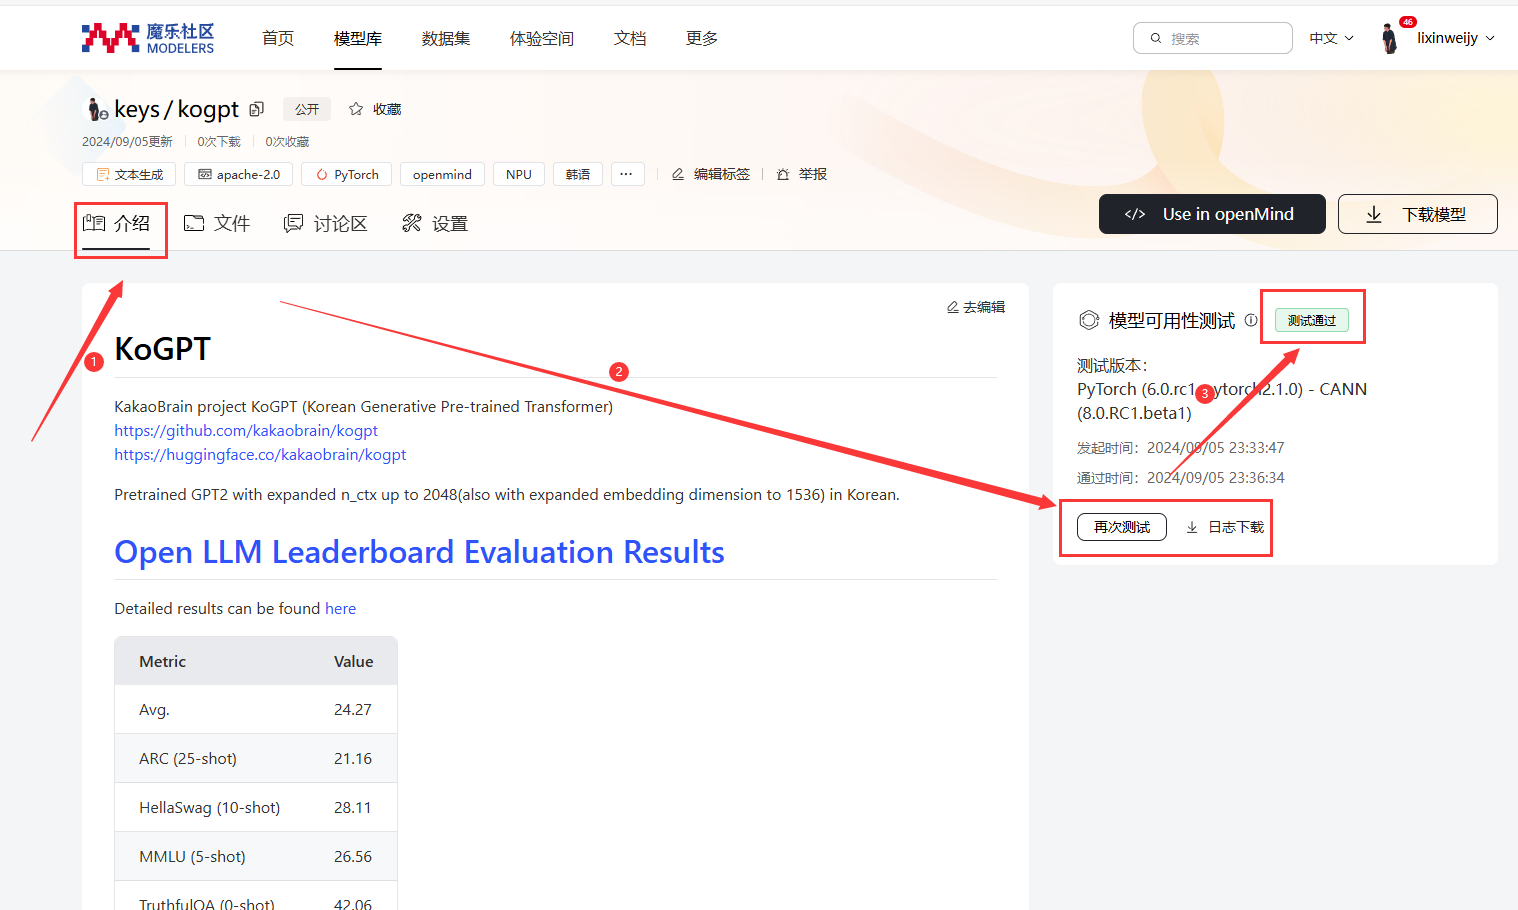Switch to the 文件 tab
Viewport: 1518px width, 910px height.
[x=217, y=223]
